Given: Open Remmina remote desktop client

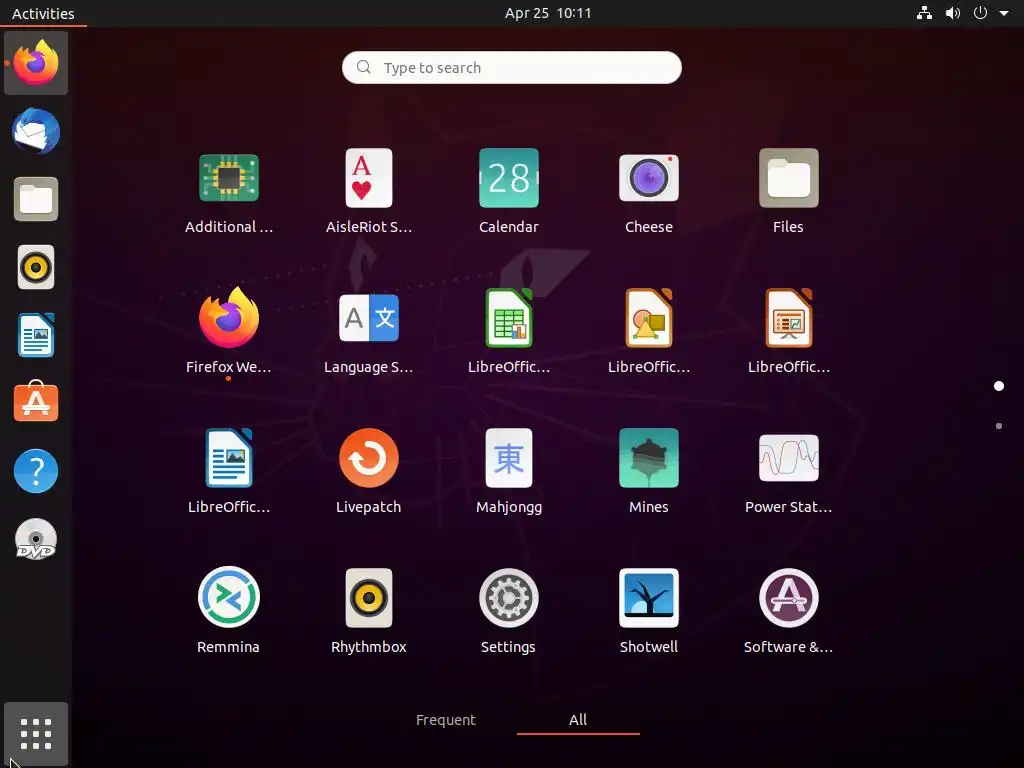Looking at the screenshot, I should click(x=229, y=598).
